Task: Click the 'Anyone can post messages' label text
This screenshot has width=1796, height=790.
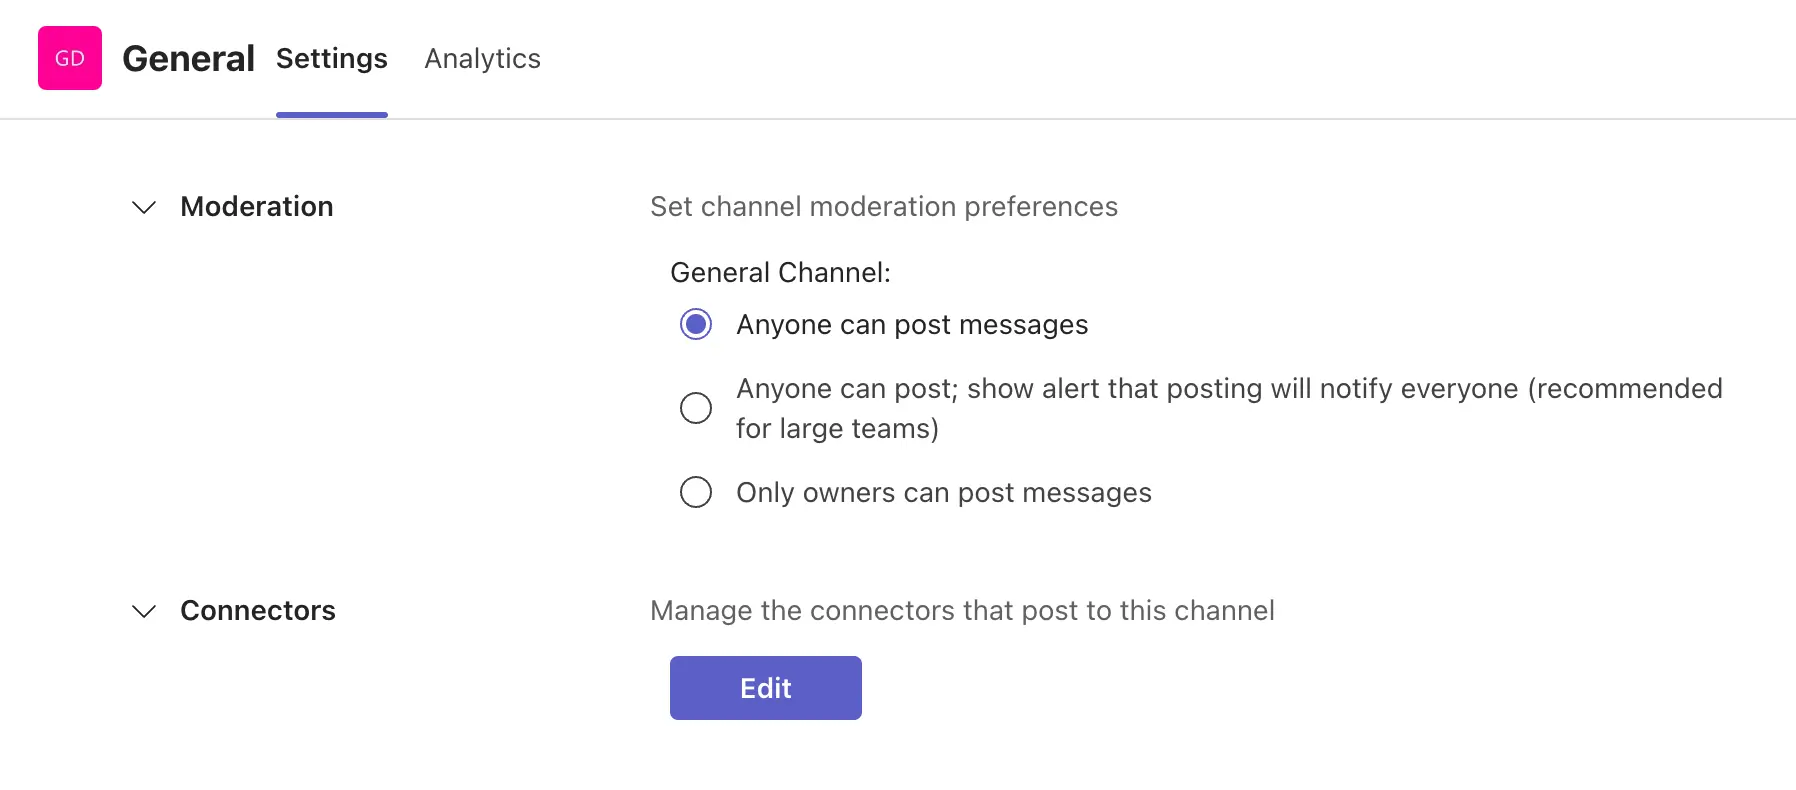Action: coord(911,324)
